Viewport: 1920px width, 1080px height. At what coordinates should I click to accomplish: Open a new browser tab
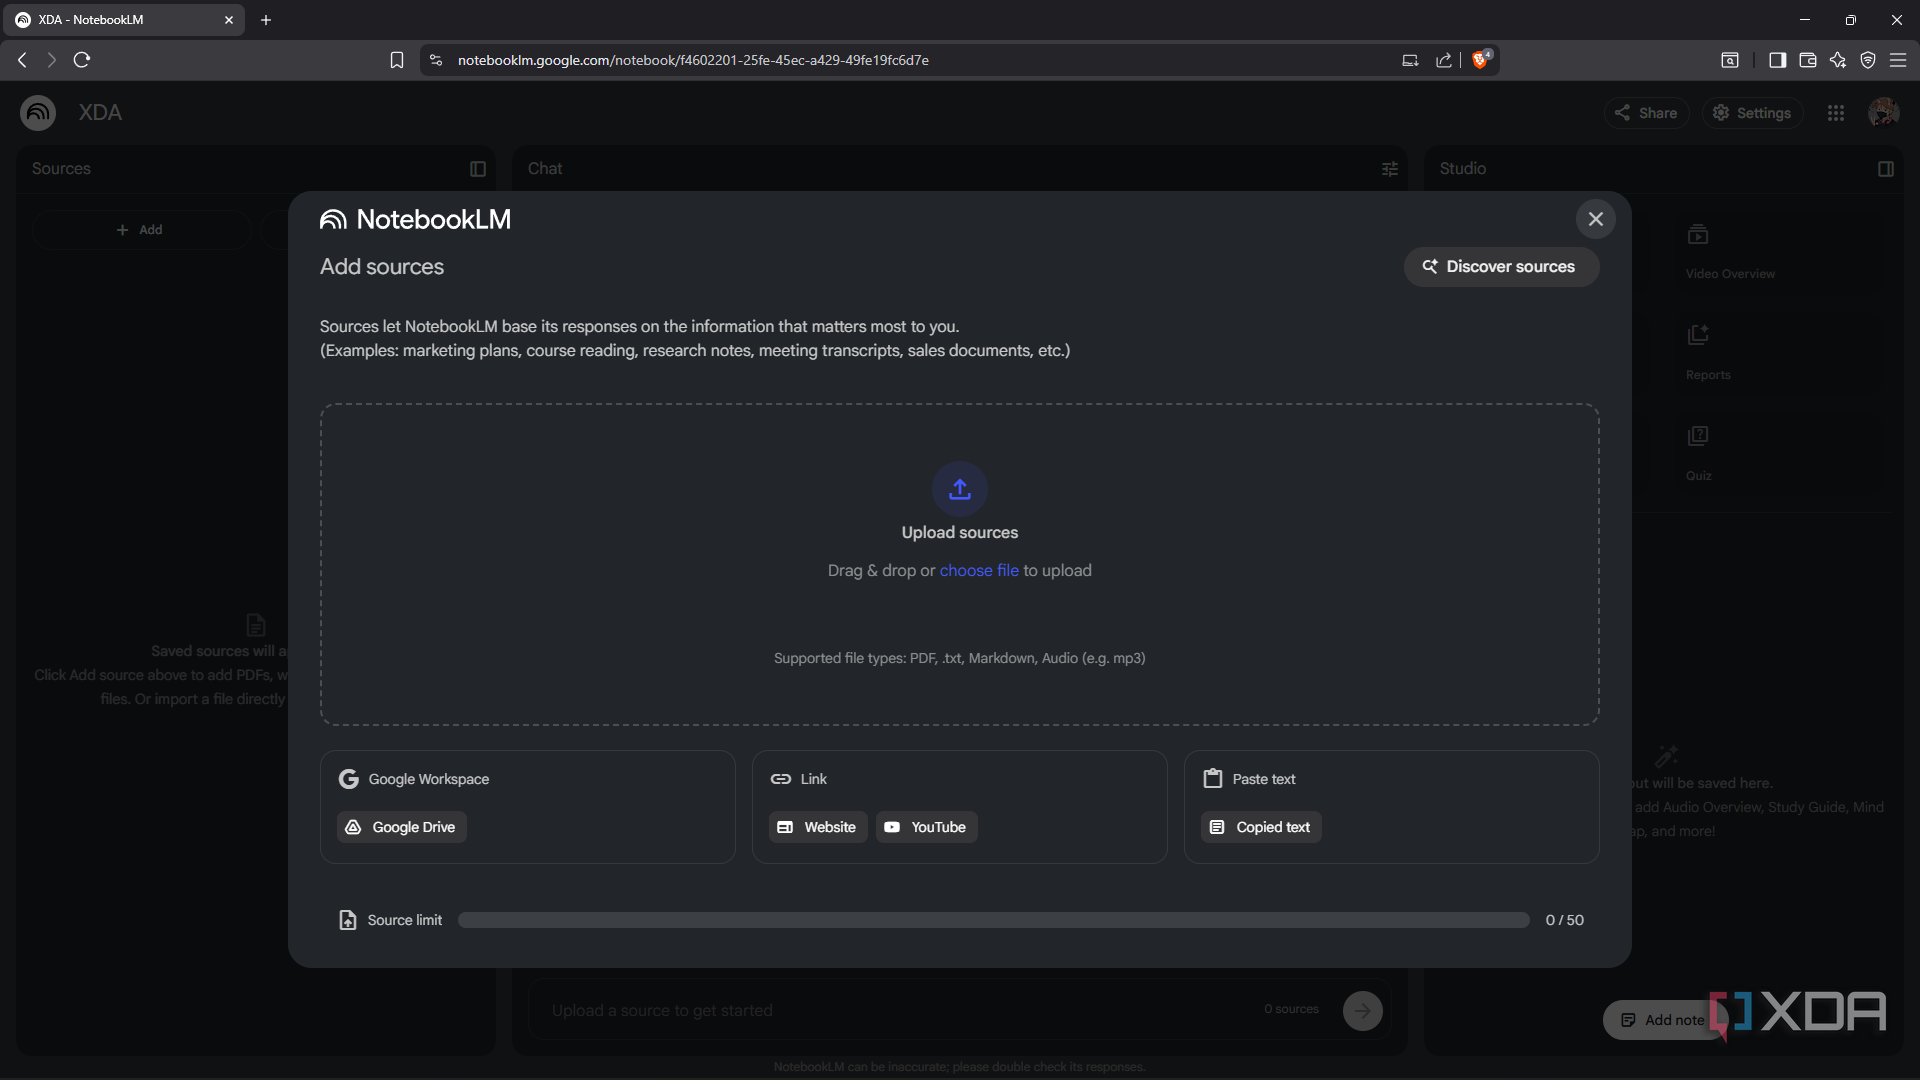[x=265, y=20]
